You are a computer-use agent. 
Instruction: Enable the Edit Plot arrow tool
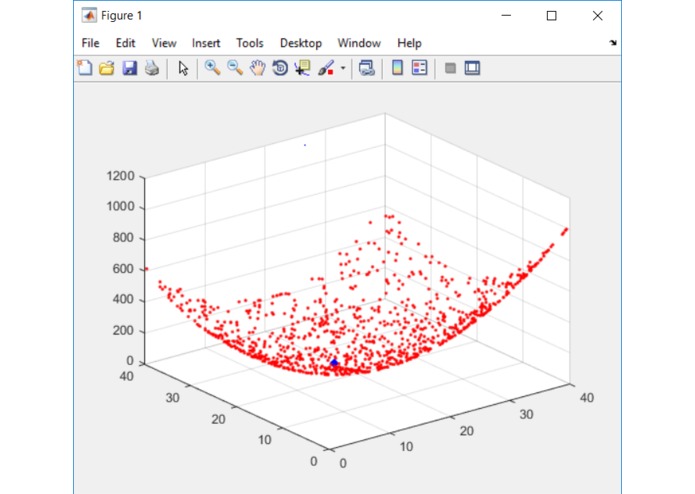183,68
